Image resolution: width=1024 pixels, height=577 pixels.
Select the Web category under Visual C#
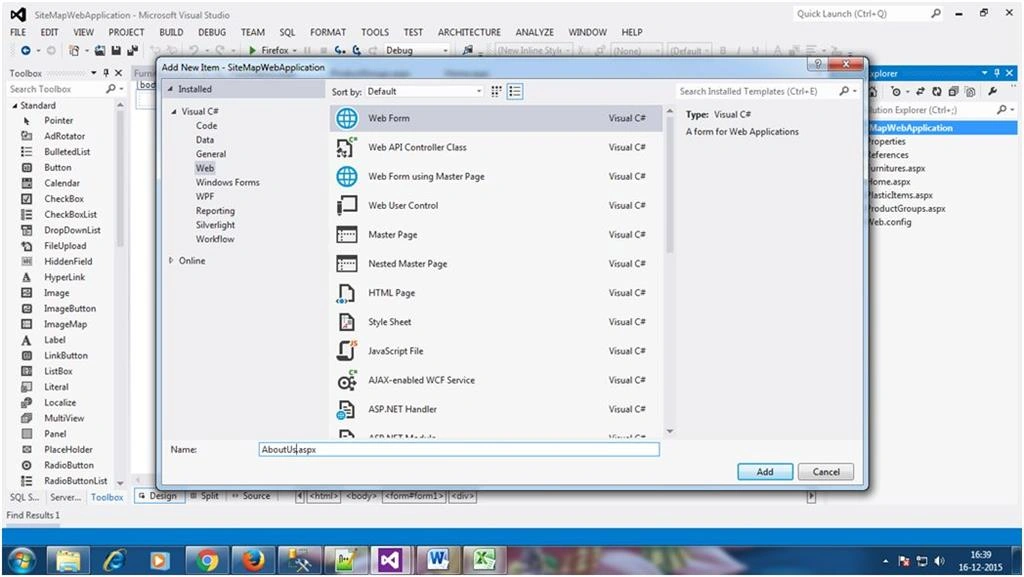coord(204,168)
